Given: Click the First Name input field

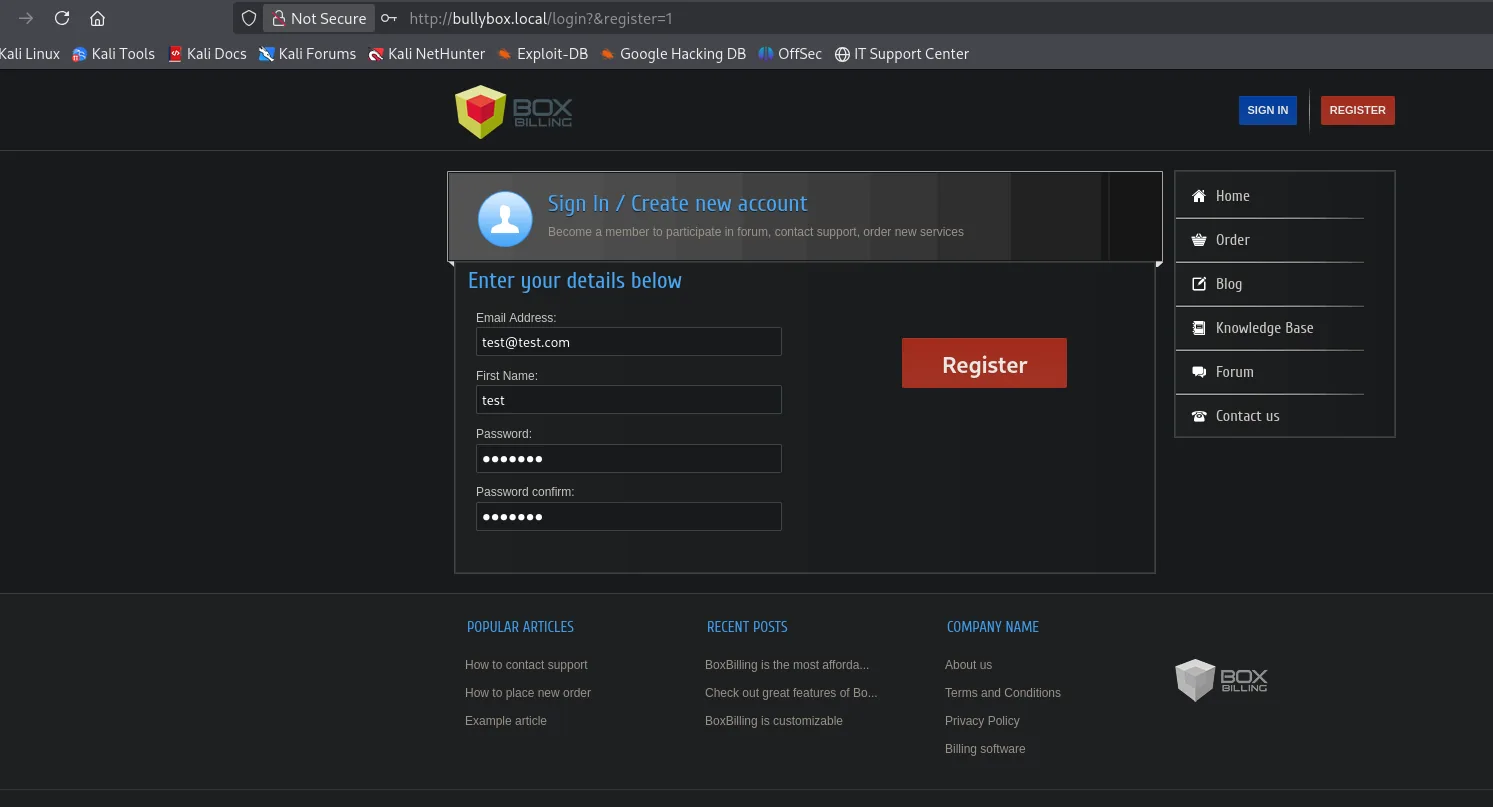Looking at the screenshot, I should pyautogui.click(x=628, y=400).
